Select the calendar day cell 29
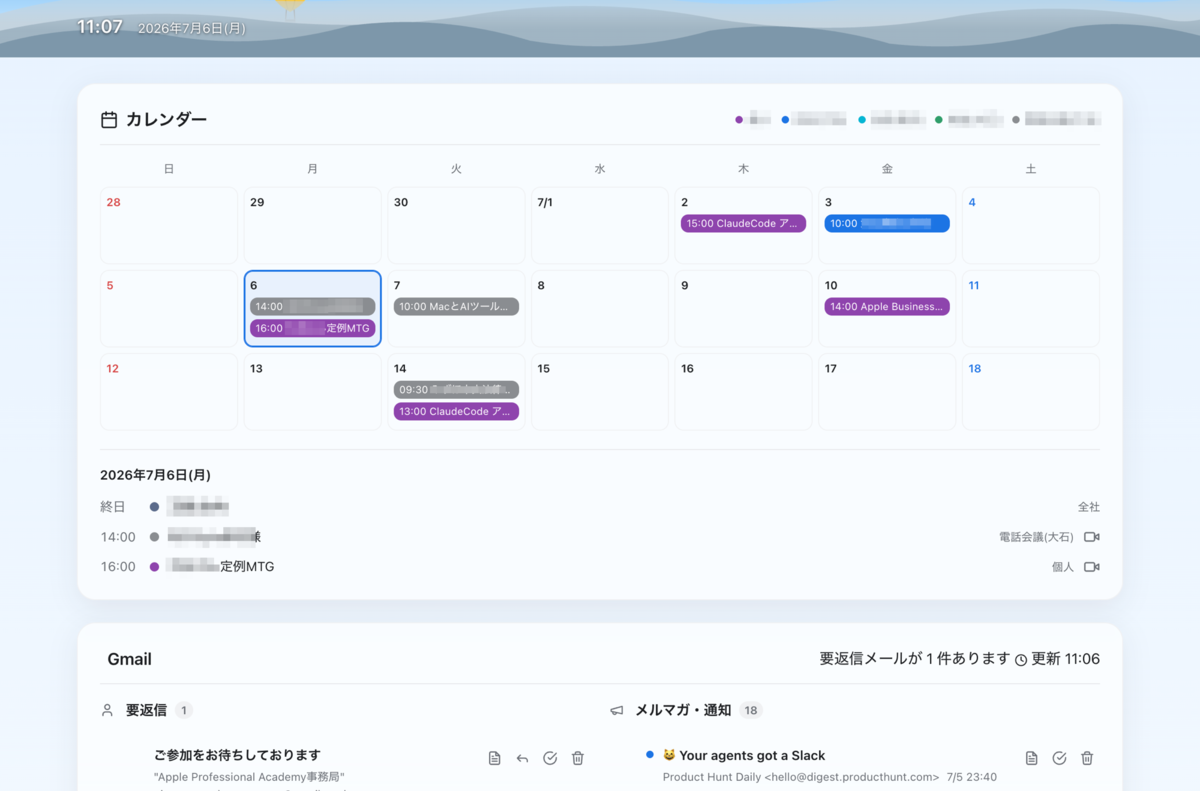This screenshot has height=791, width=1200. (313, 225)
